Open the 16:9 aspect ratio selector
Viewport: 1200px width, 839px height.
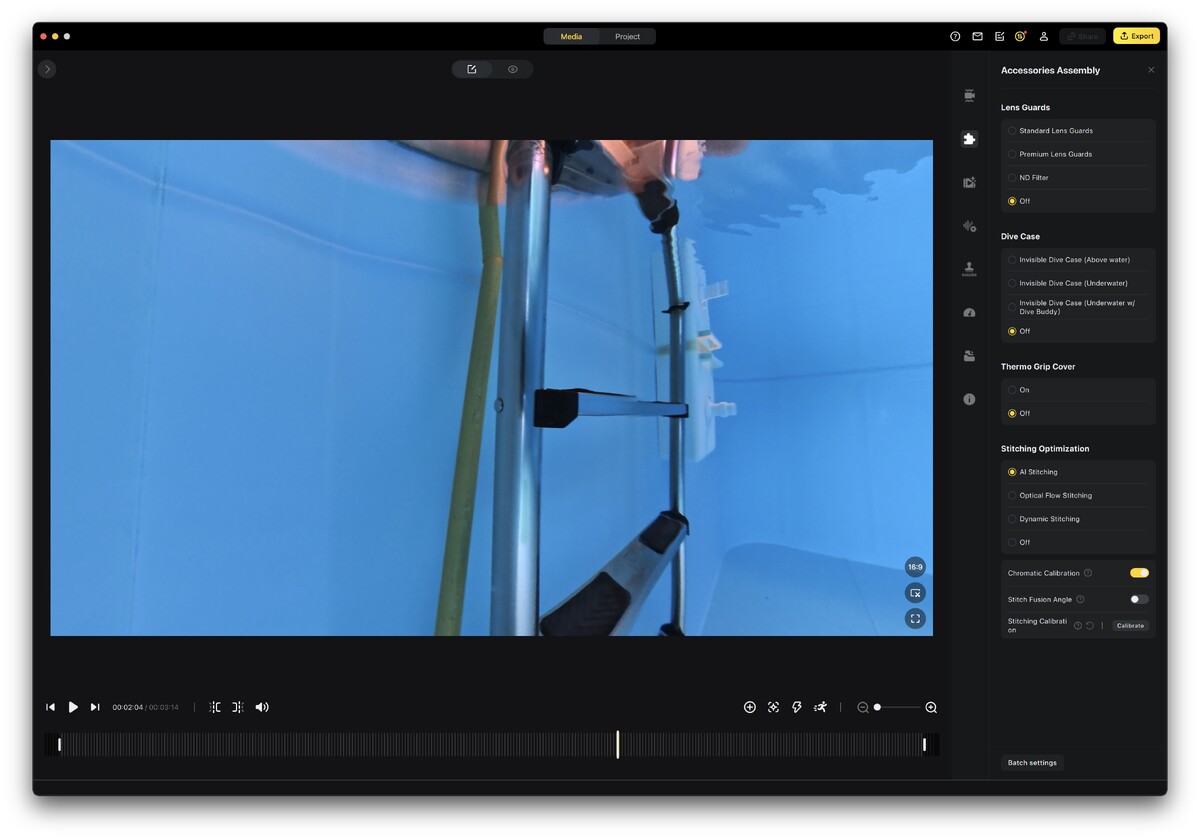pos(914,567)
